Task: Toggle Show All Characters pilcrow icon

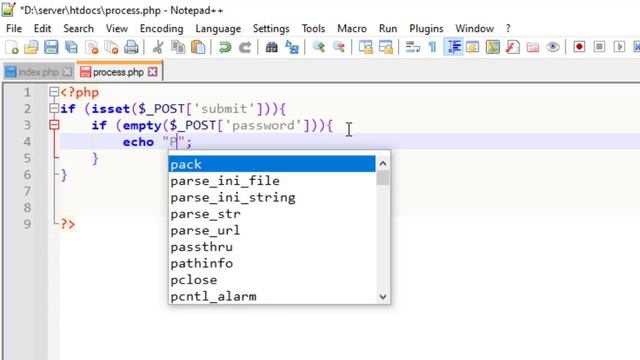Action: (x=432, y=47)
